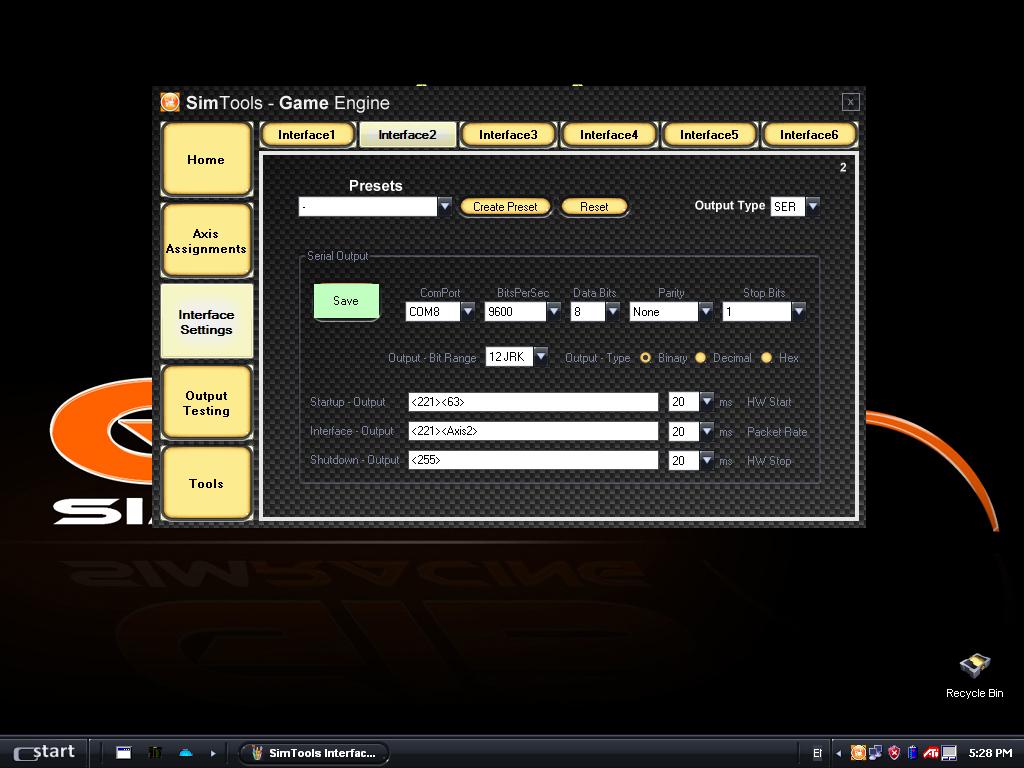Open Interface Settings section

(x=206, y=321)
